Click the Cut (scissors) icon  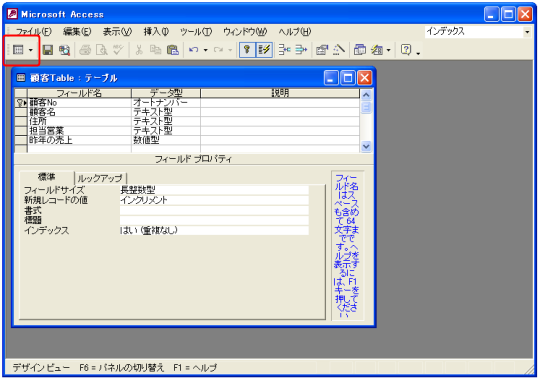coord(139,50)
